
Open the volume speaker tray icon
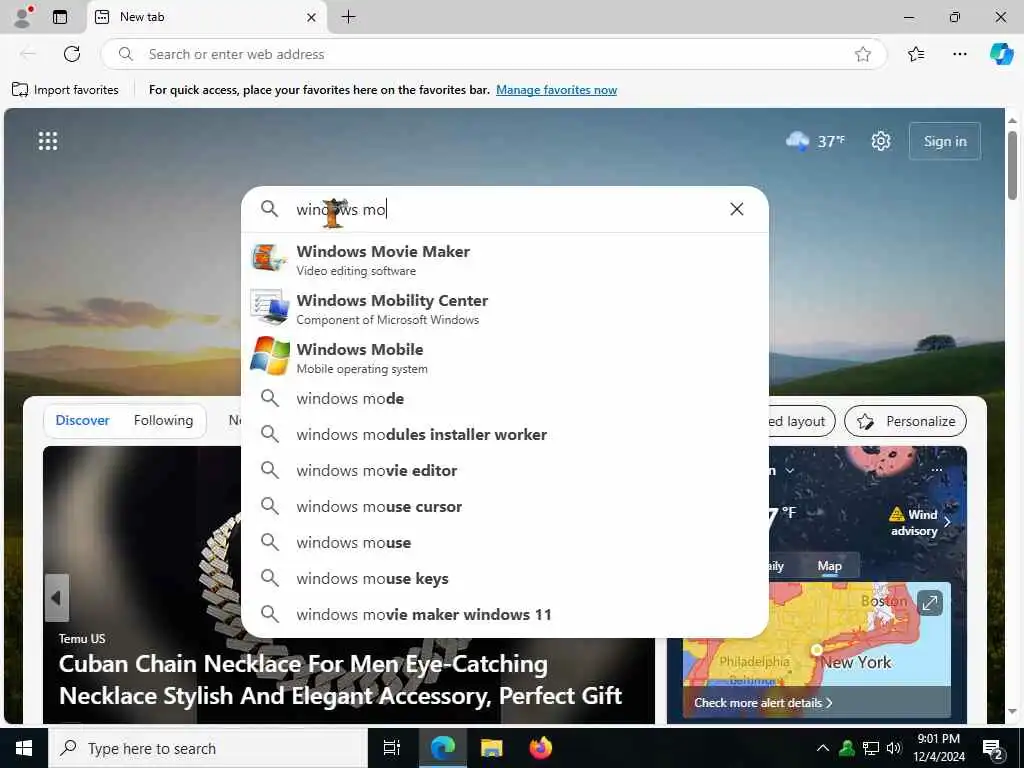coord(893,748)
